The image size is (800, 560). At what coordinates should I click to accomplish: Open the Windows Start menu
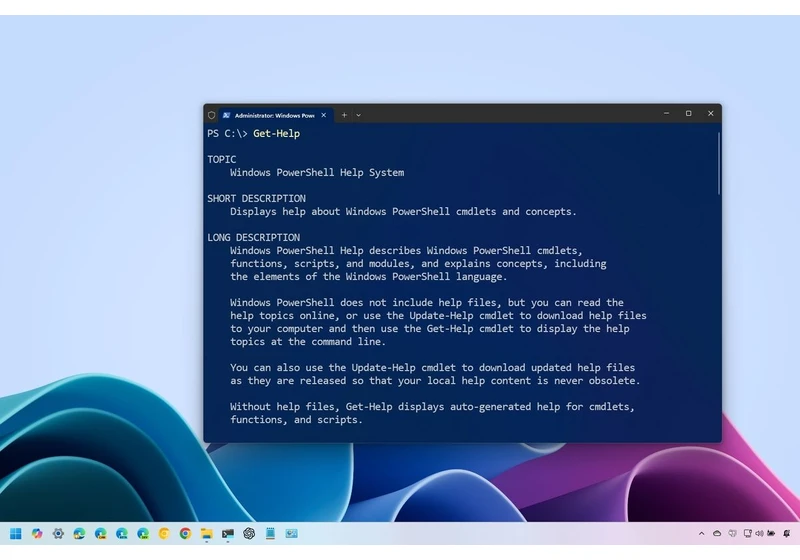(x=16, y=533)
